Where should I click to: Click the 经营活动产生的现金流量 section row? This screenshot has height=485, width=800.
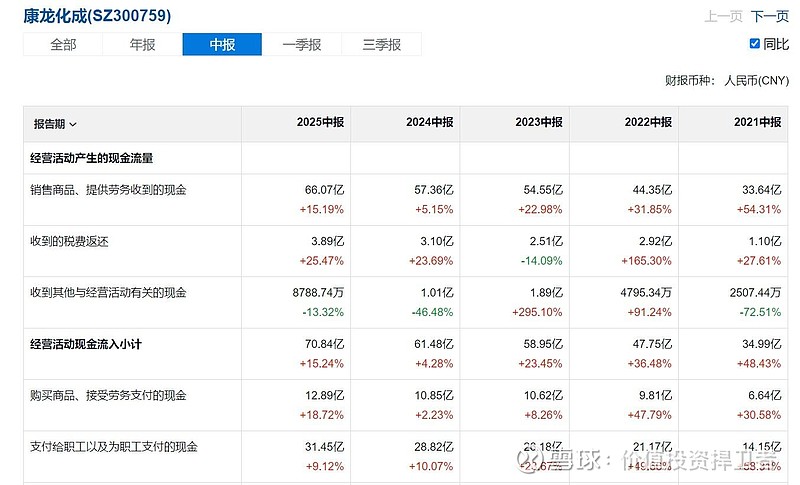[x=406, y=158]
